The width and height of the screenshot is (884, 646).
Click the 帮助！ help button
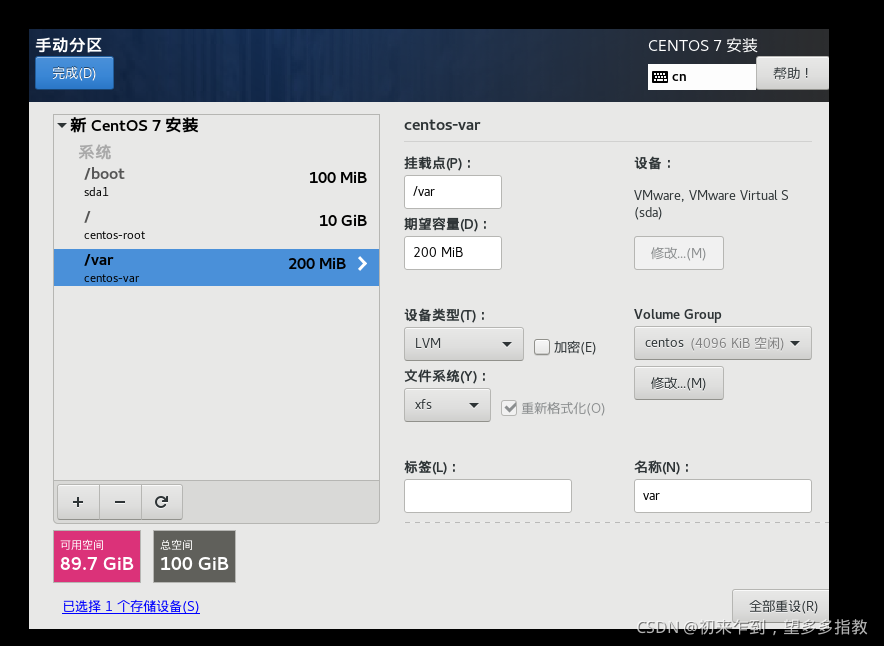click(x=792, y=73)
